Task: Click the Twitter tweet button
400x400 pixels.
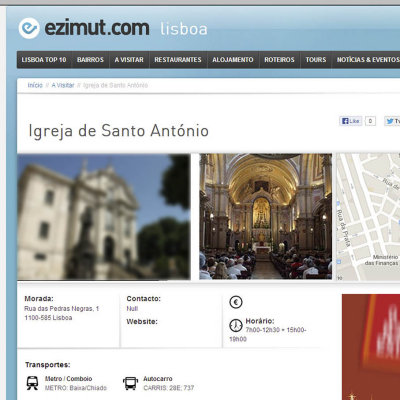Action: click(x=392, y=121)
